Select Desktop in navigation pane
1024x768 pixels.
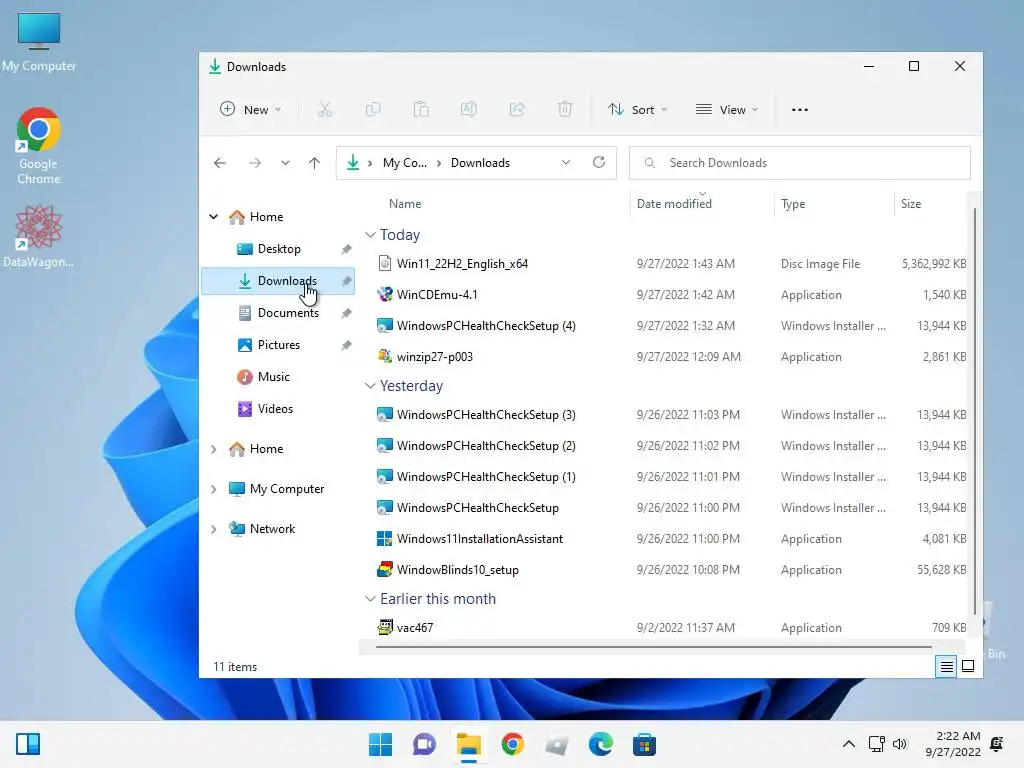(278, 249)
